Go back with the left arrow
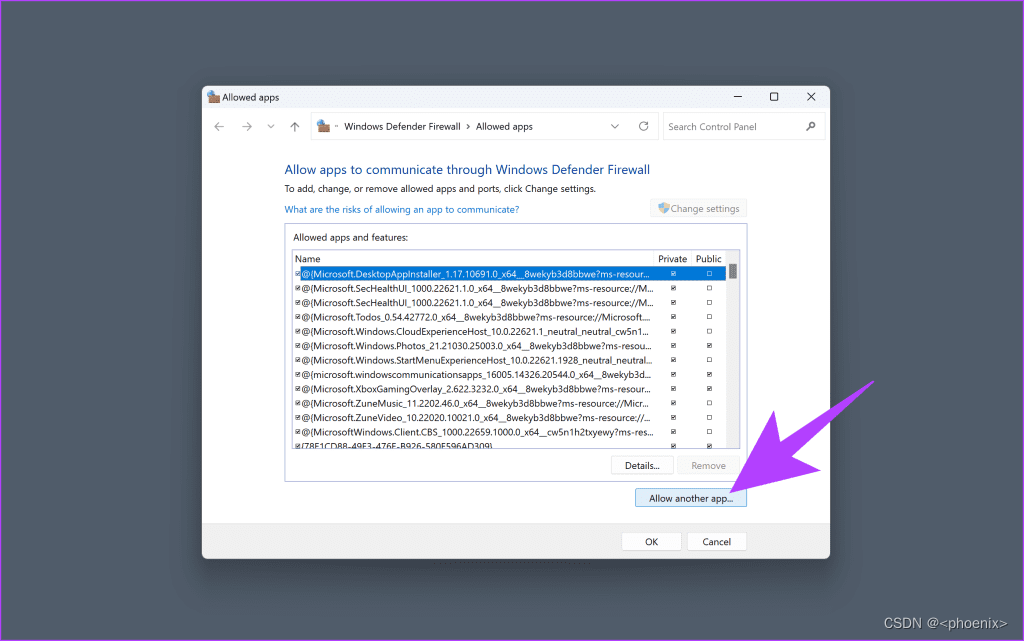The width and height of the screenshot is (1024, 641). pyautogui.click(x=219, y=127)
